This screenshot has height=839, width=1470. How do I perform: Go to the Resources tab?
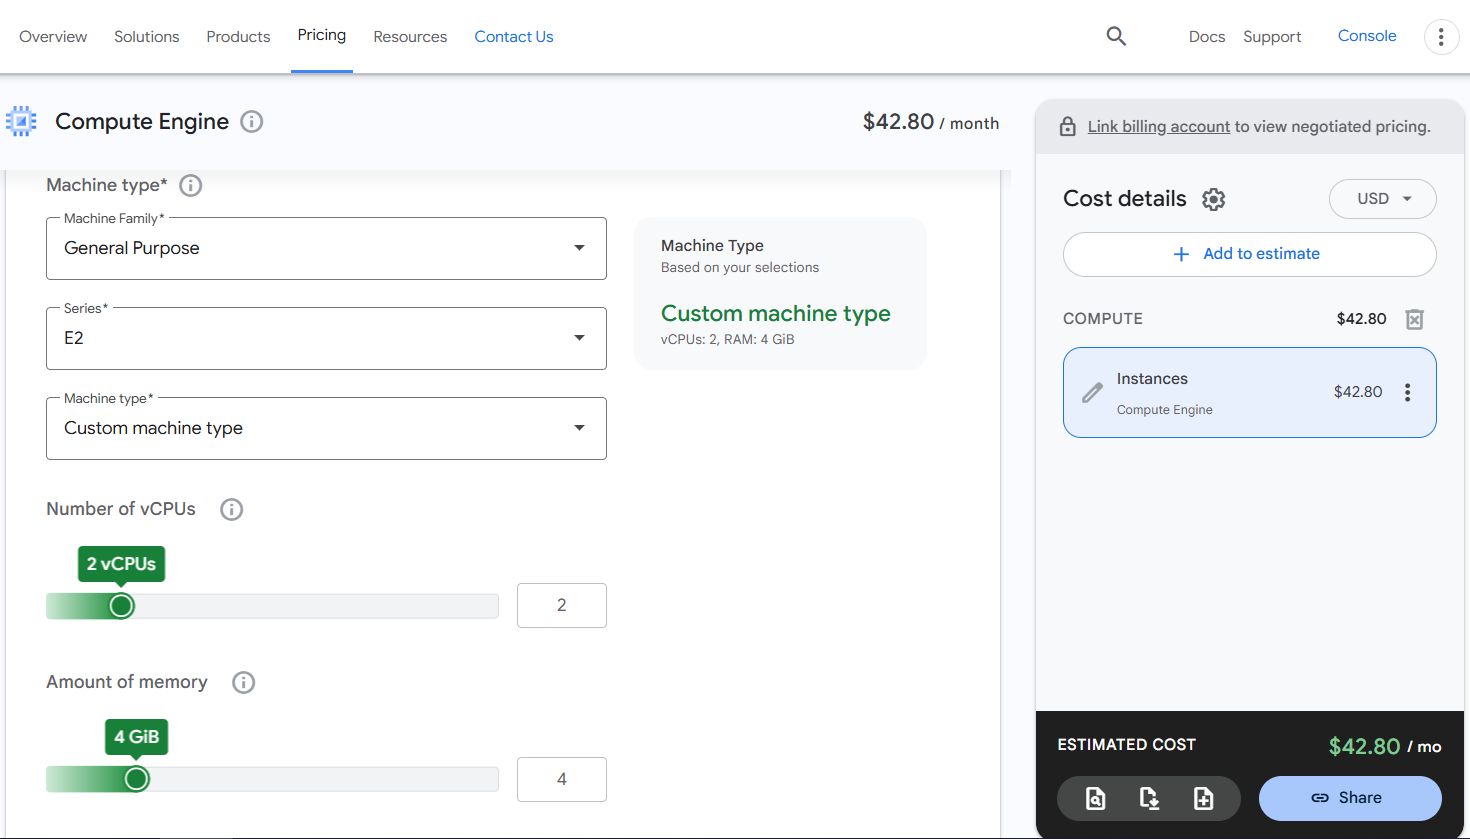click(410, 37)
